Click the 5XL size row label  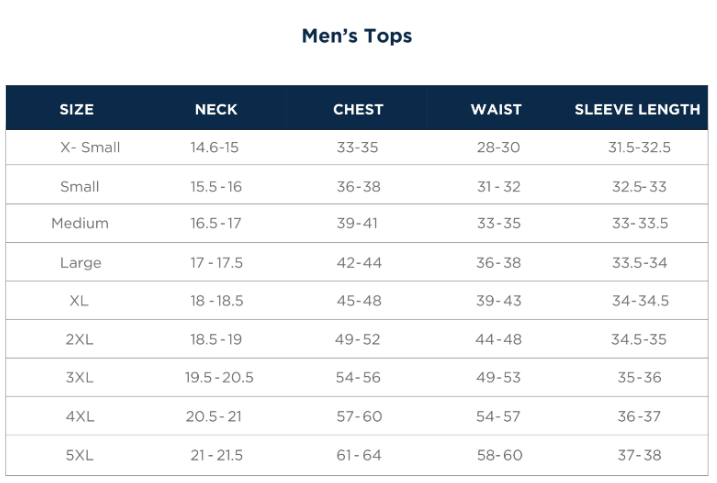(80, 455)
